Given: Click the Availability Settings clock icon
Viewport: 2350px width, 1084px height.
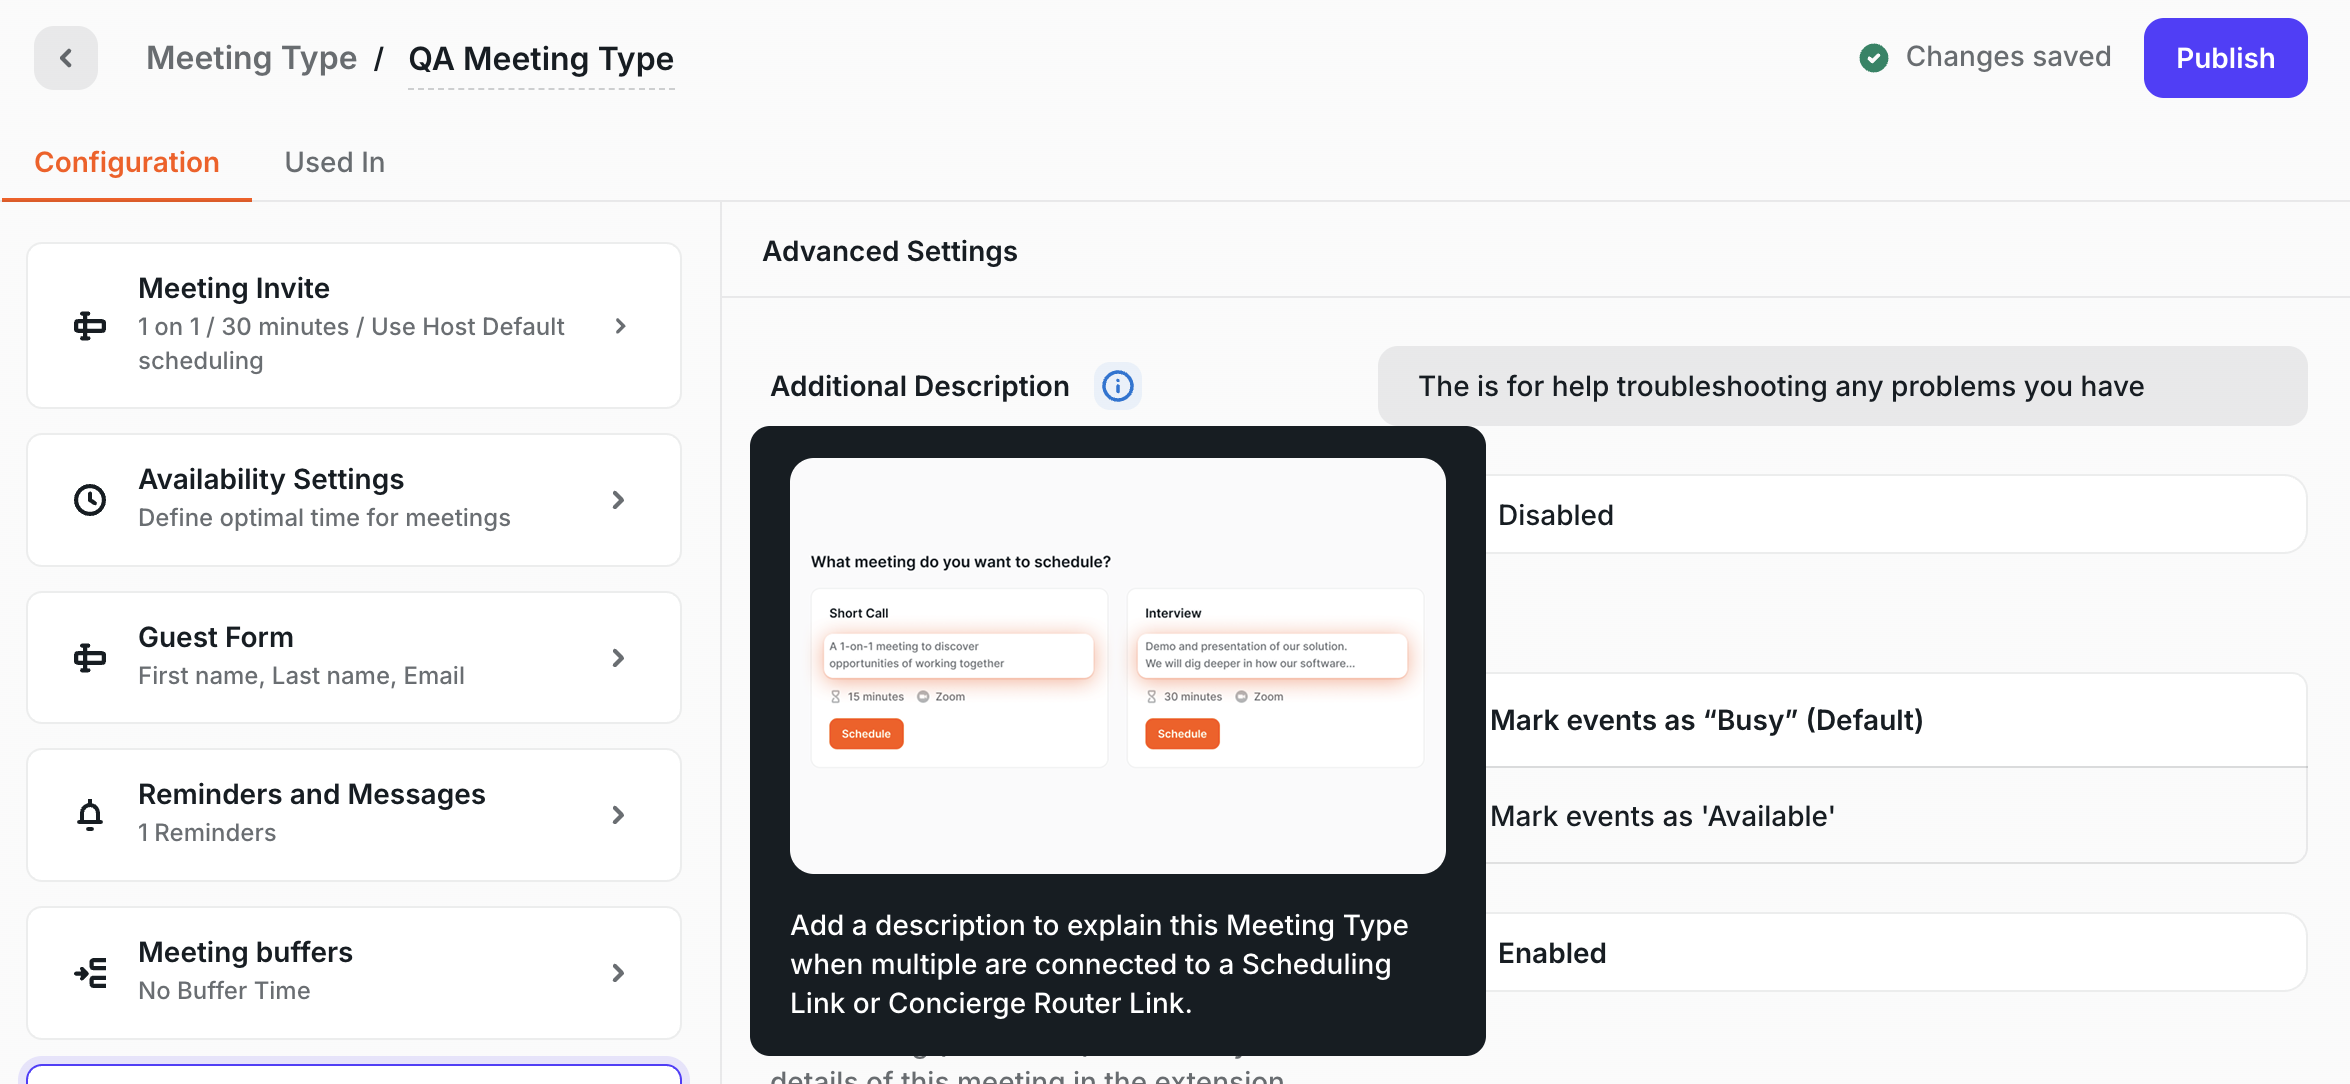Looking at the screenshot, I should (x=90, y=500).
